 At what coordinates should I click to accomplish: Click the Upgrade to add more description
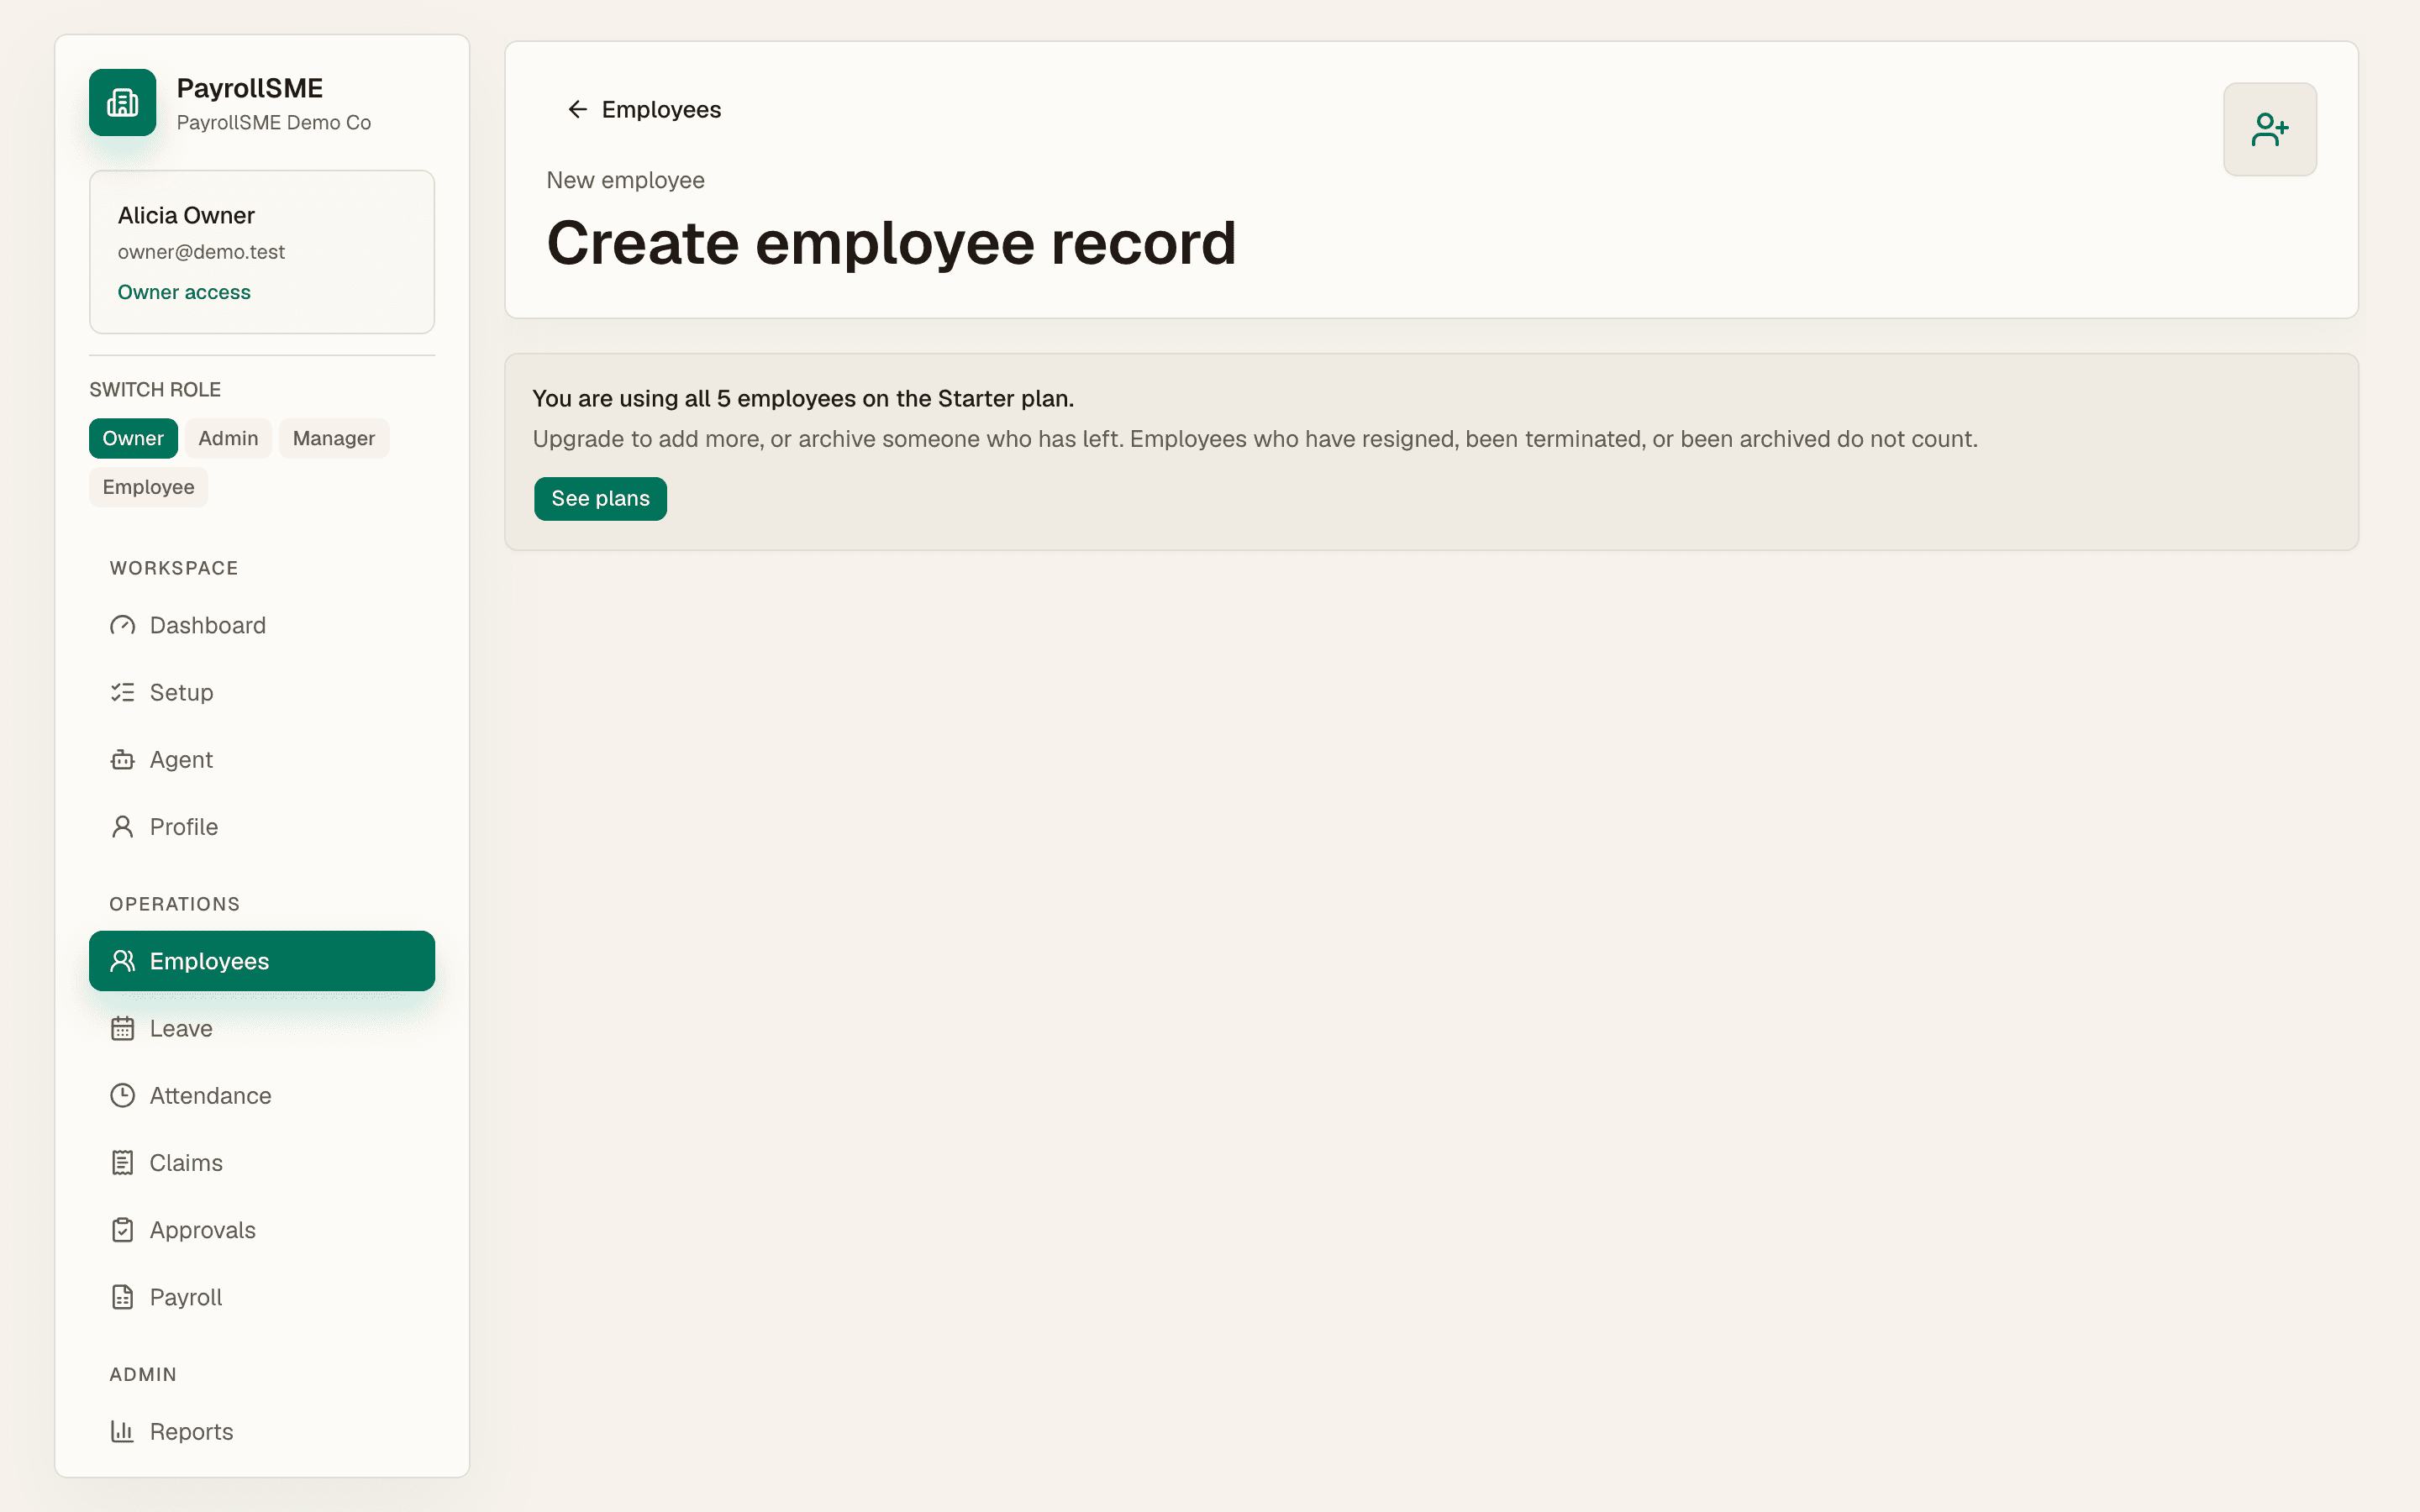(x=1255, y=439)
